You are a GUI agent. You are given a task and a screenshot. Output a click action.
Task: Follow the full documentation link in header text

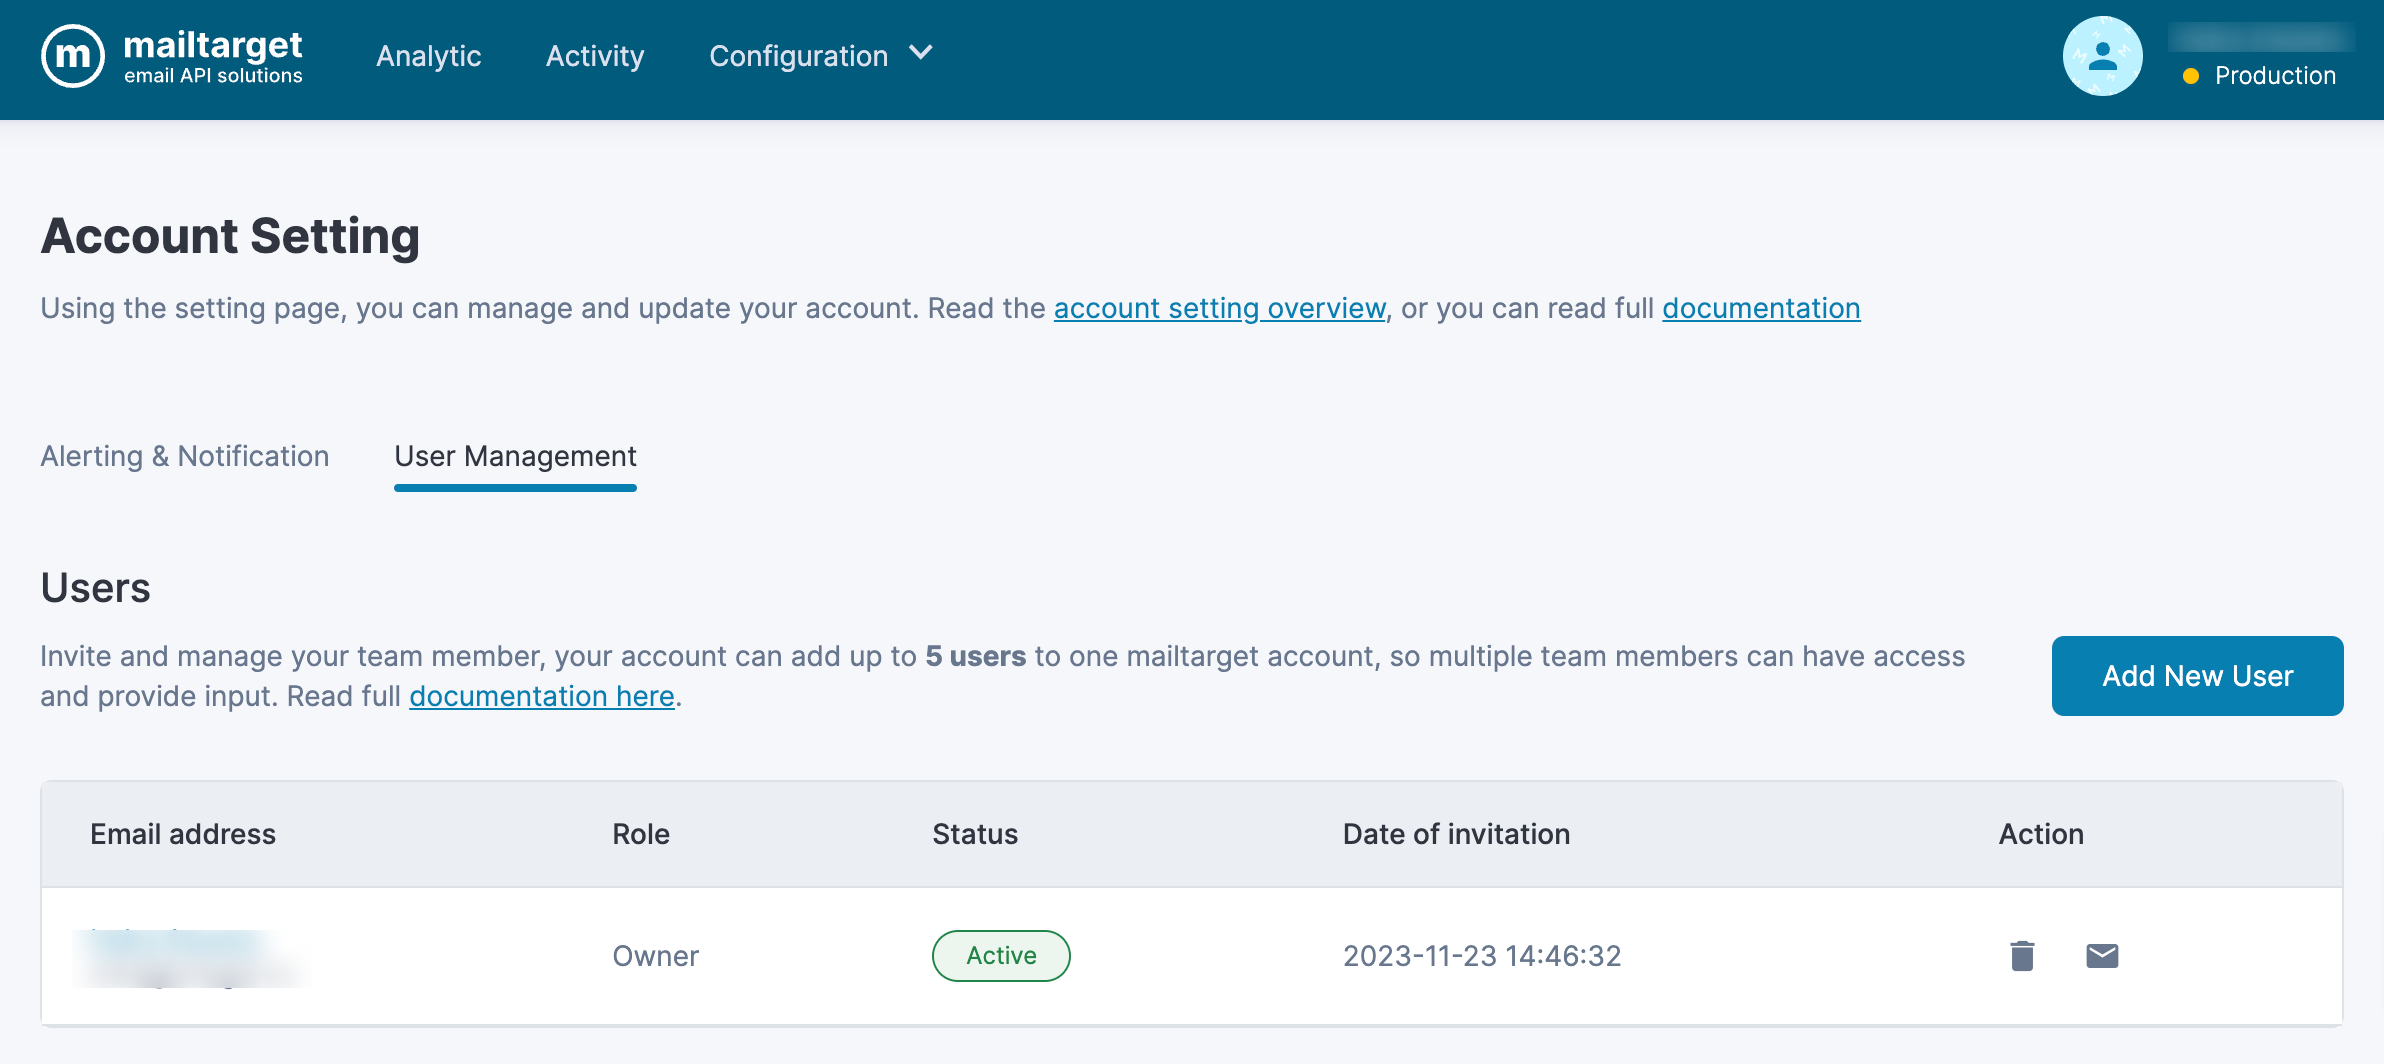pyautogui.click(x=1761, y=308)
